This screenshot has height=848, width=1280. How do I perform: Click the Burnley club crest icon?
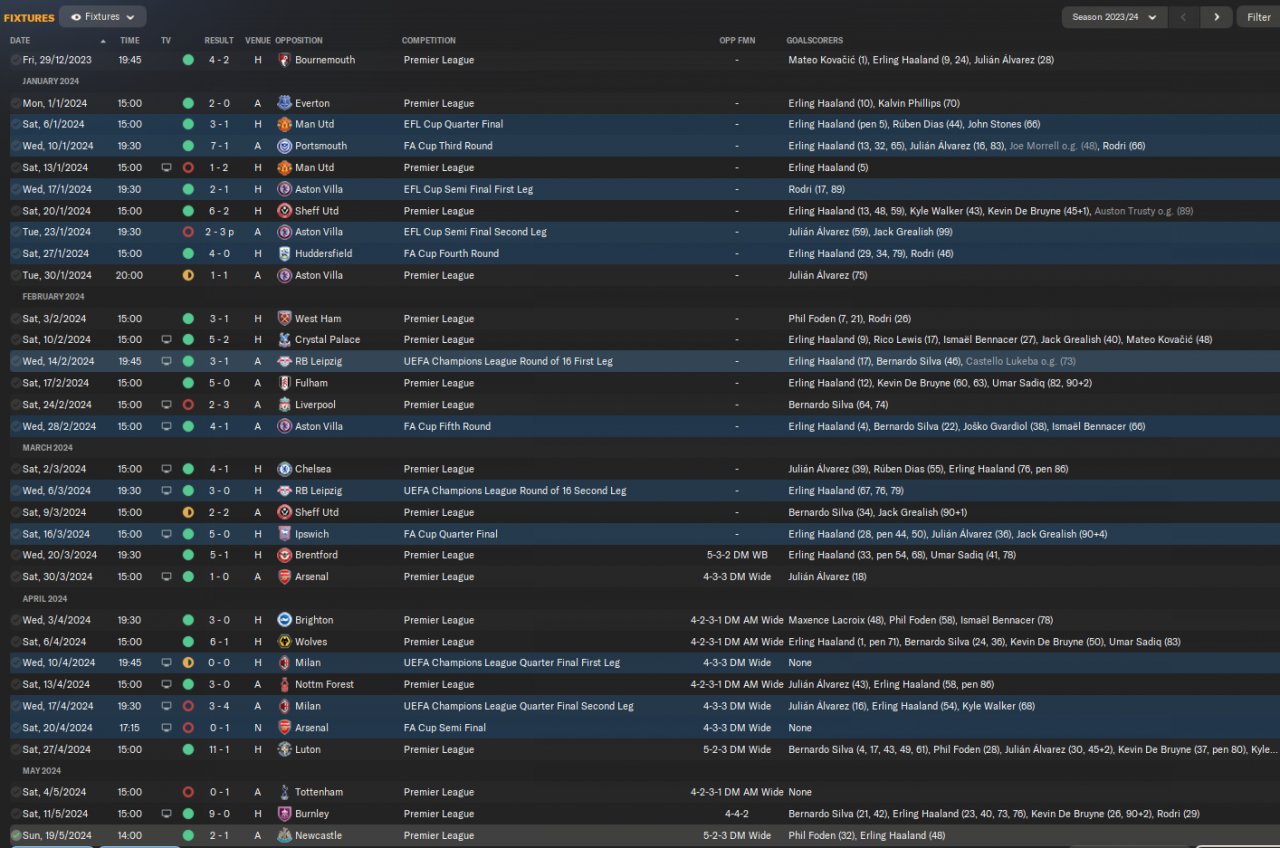click(x=284, y=814)
